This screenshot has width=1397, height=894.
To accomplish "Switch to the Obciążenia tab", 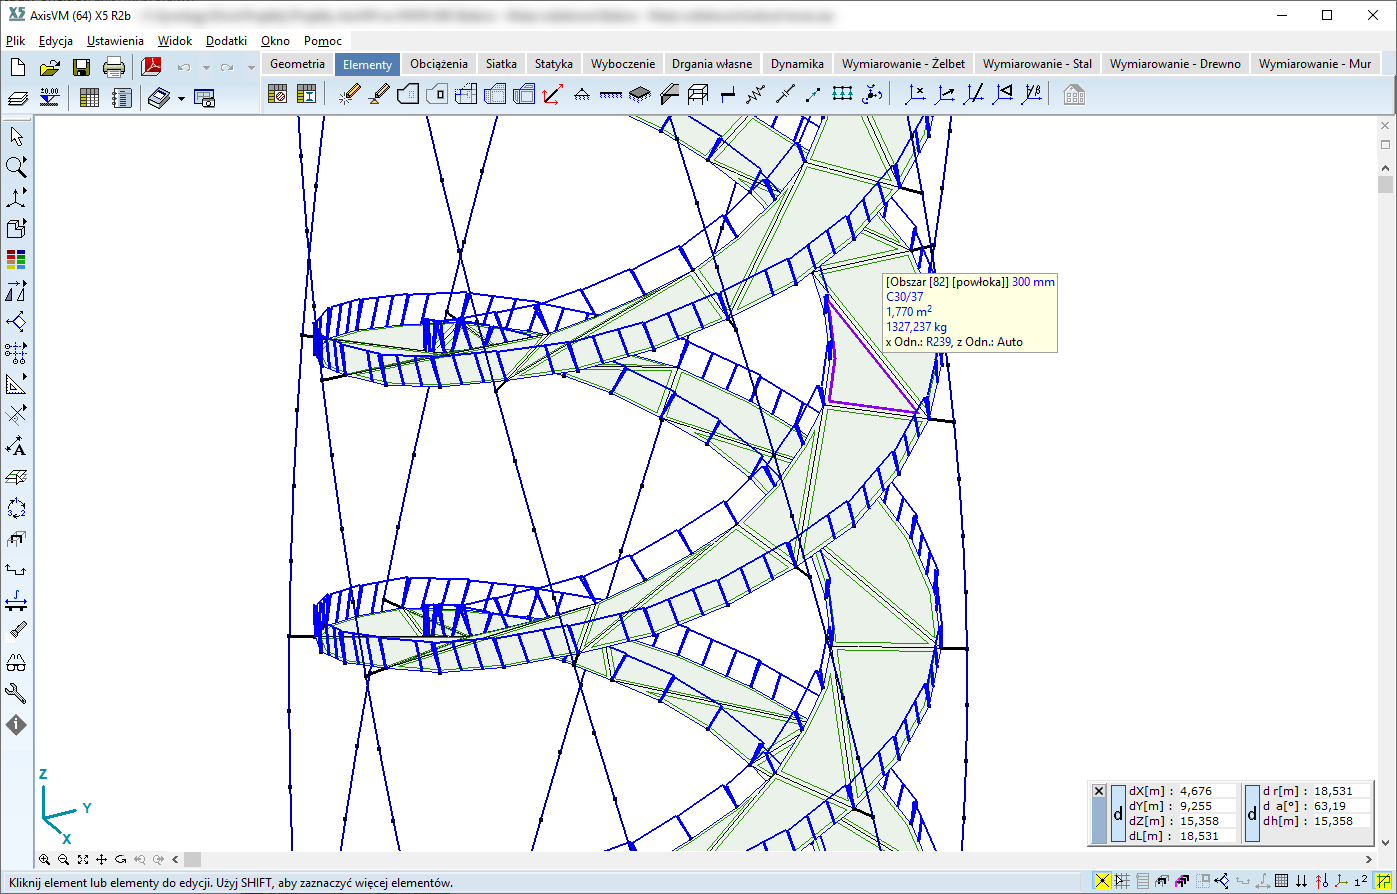I will click(438, 64).
